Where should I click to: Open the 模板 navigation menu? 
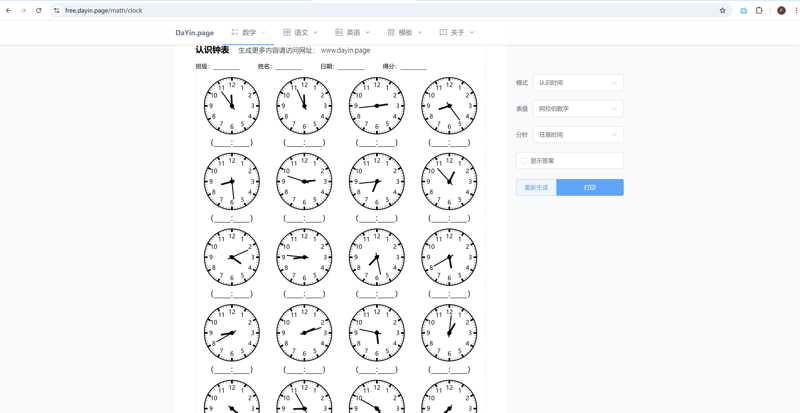coord(405,33)
